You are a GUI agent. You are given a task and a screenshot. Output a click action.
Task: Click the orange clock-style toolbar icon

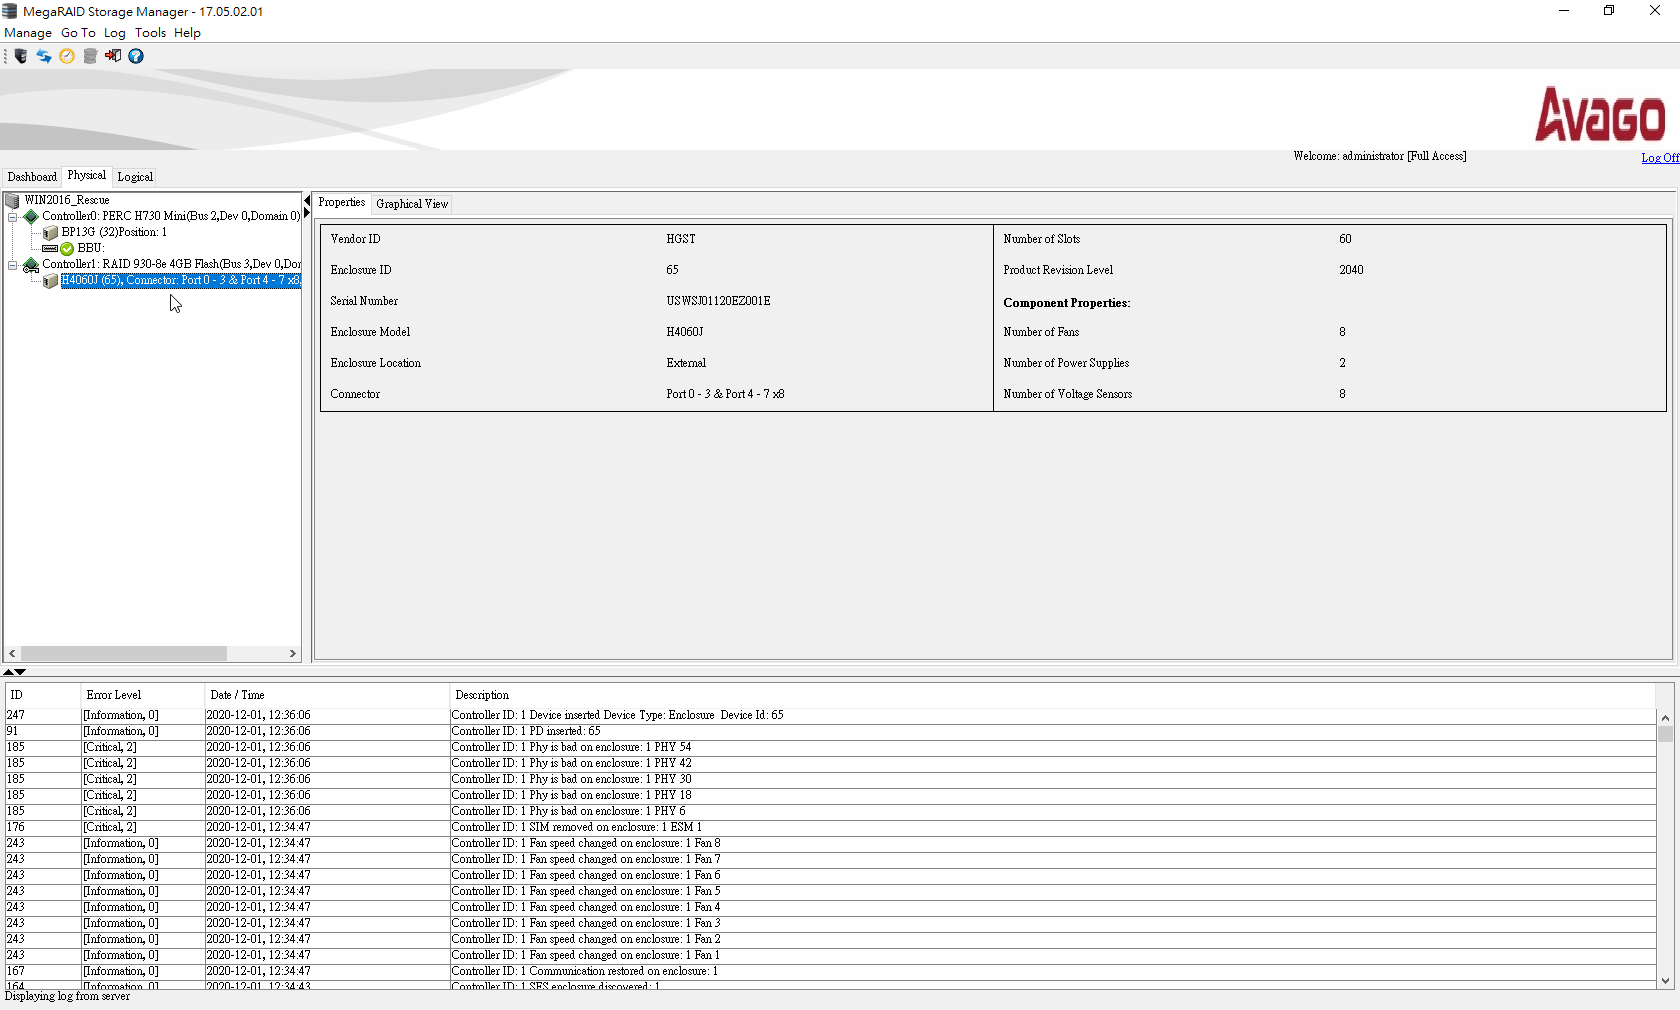pos(67,56)
